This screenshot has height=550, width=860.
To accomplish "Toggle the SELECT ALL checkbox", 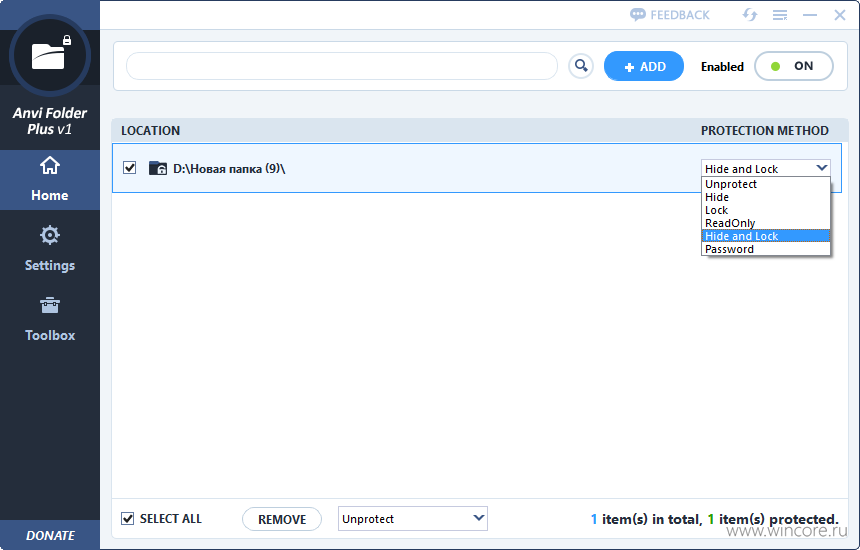I will coord(127,518).
